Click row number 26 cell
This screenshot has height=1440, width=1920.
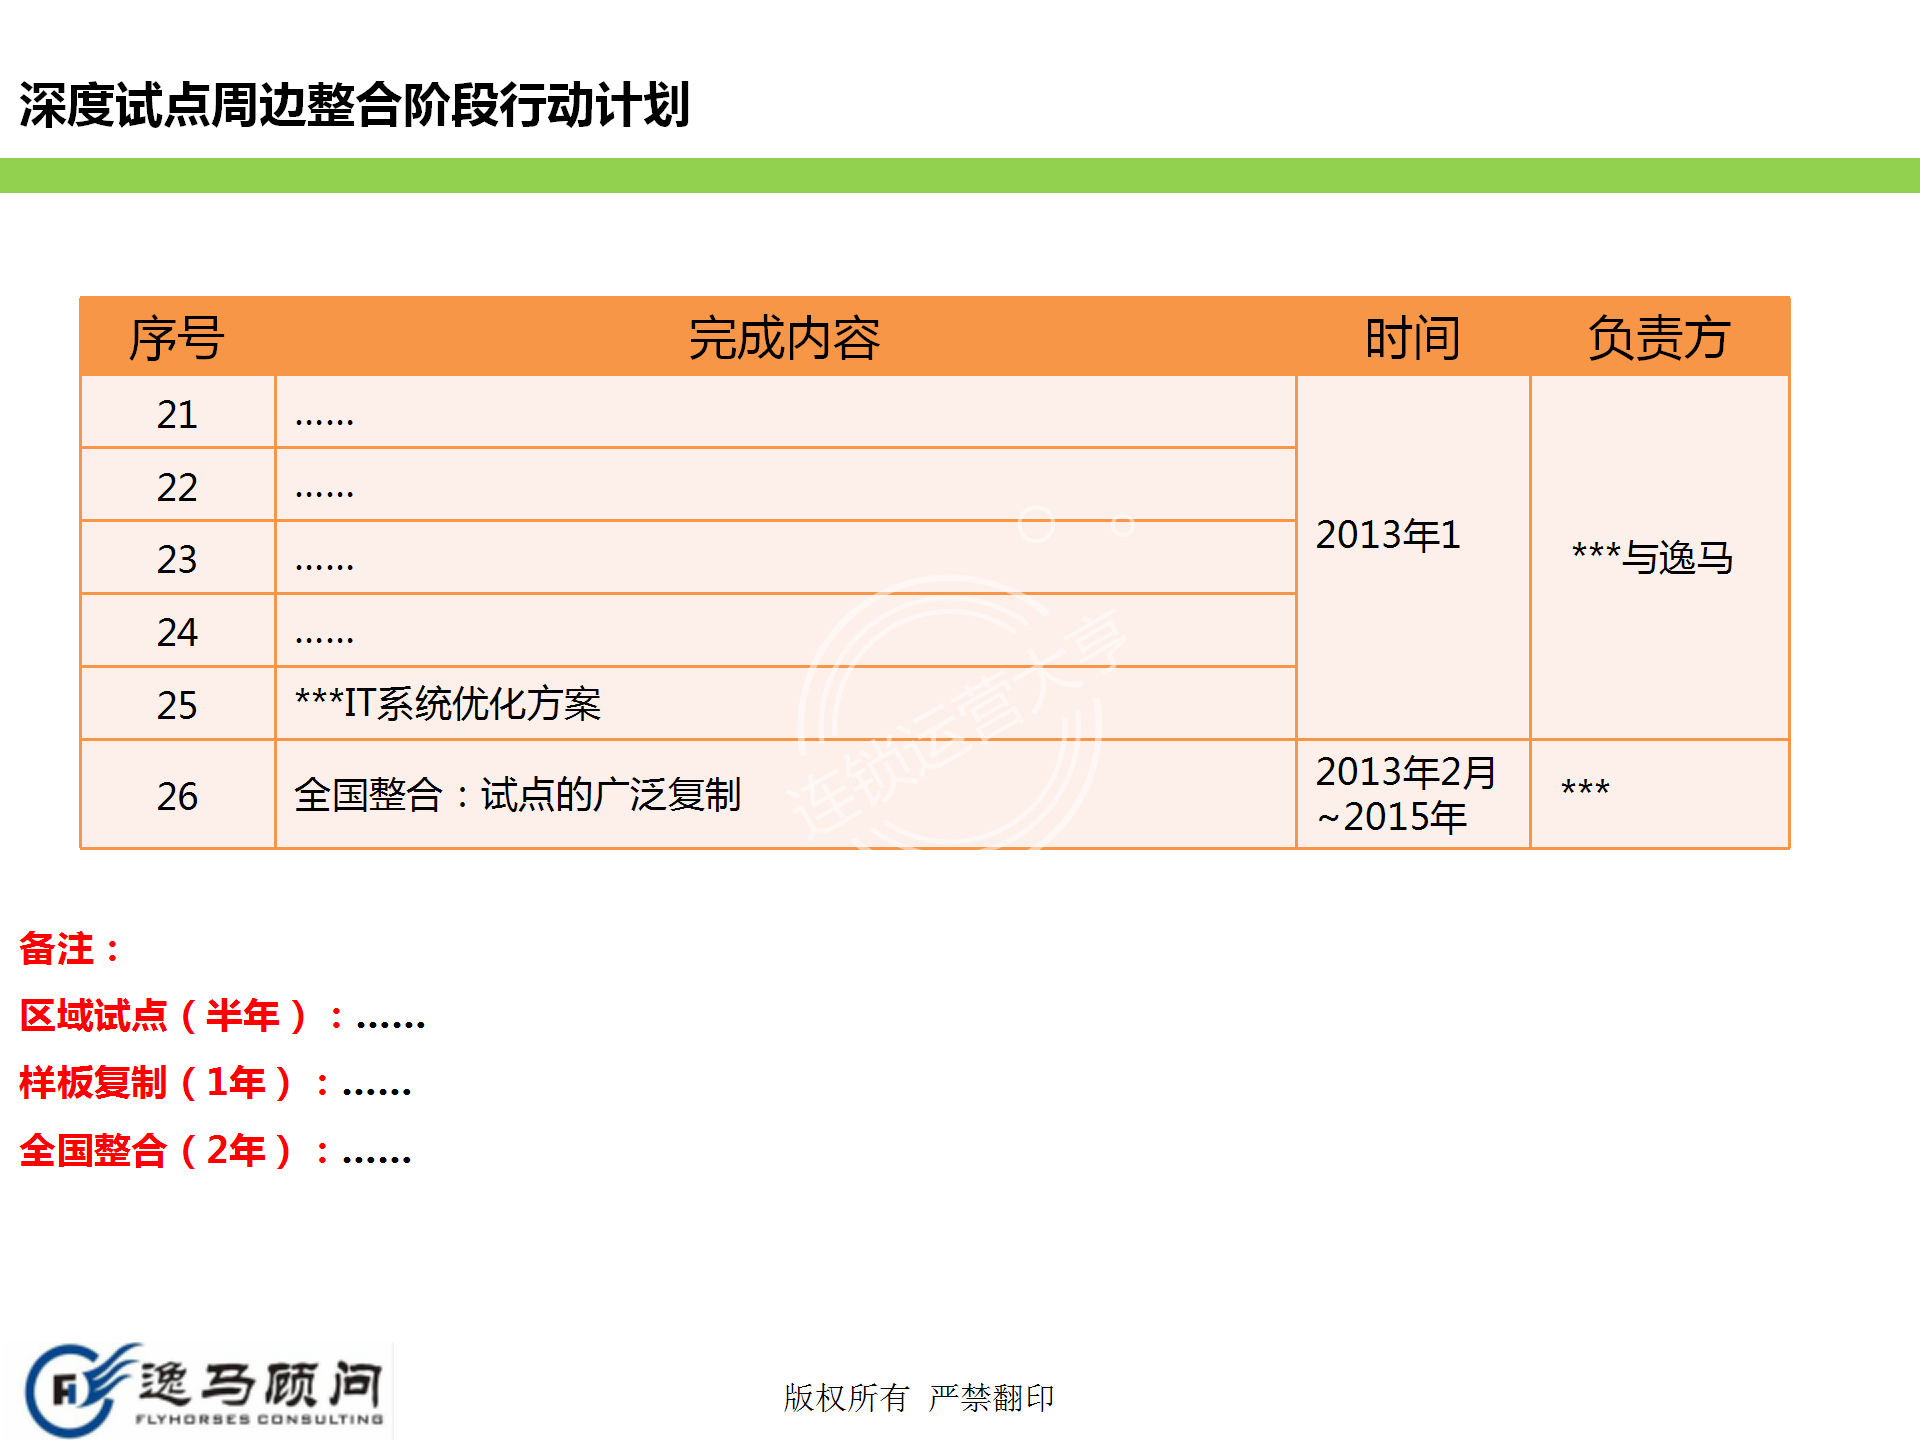(177, 796)
